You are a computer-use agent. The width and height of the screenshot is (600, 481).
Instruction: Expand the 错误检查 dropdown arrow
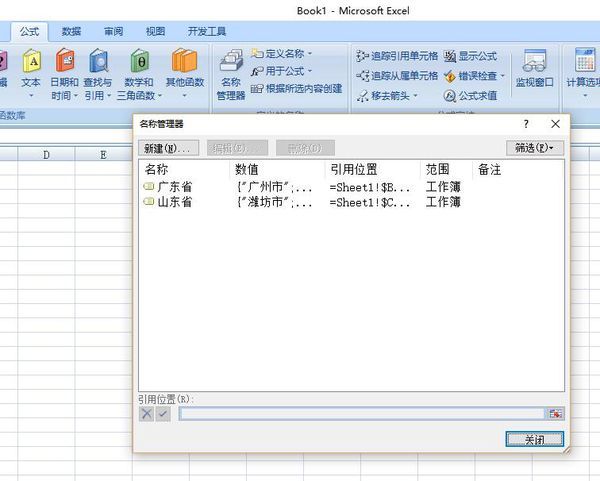pos(502,76)
